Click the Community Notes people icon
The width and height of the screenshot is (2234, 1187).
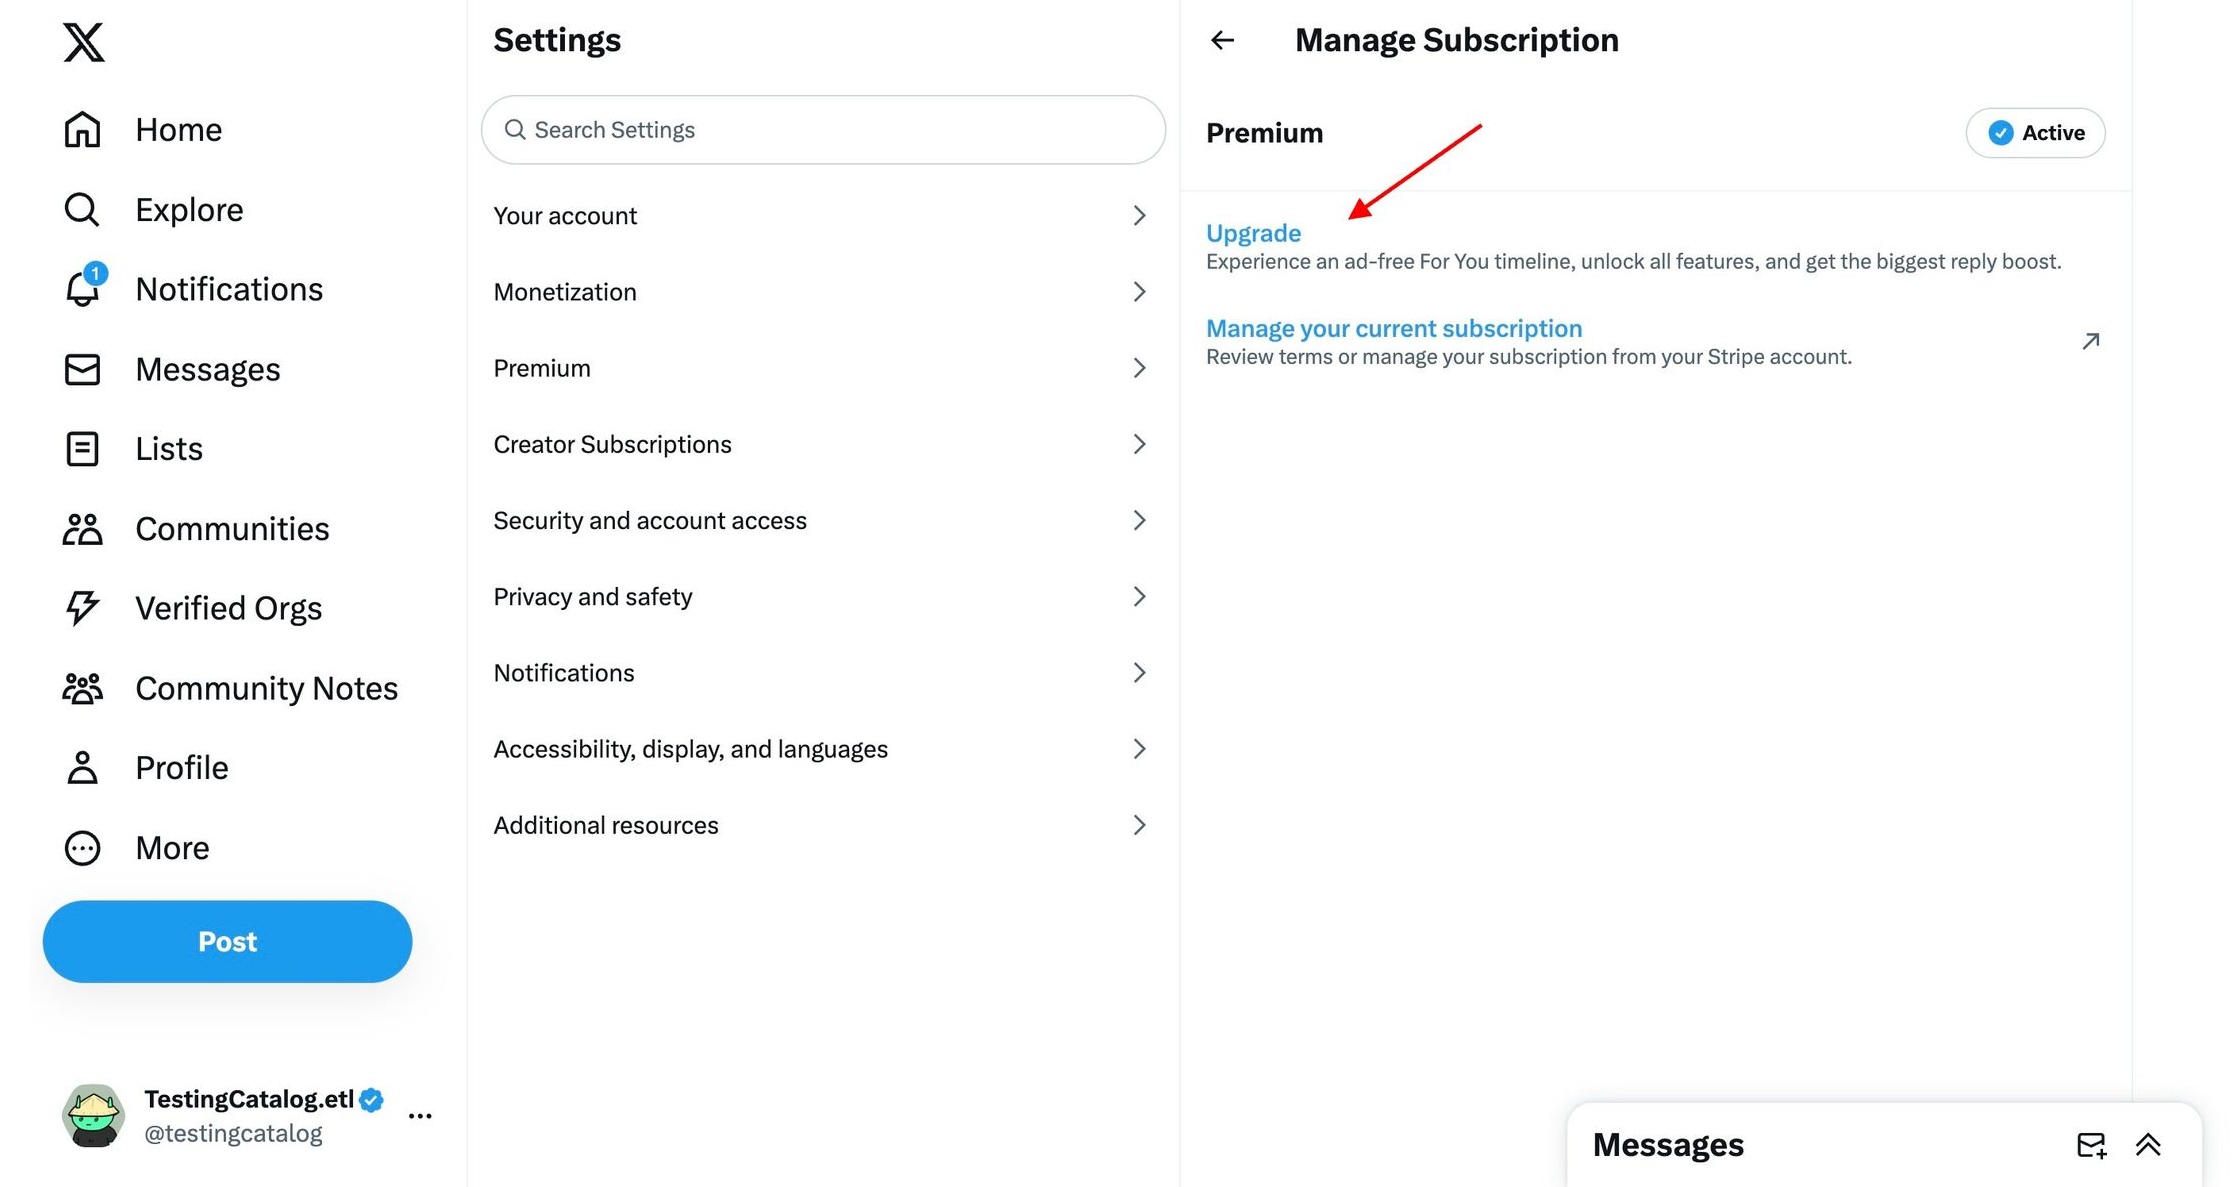pyautogui.click(x=82, y=688)
